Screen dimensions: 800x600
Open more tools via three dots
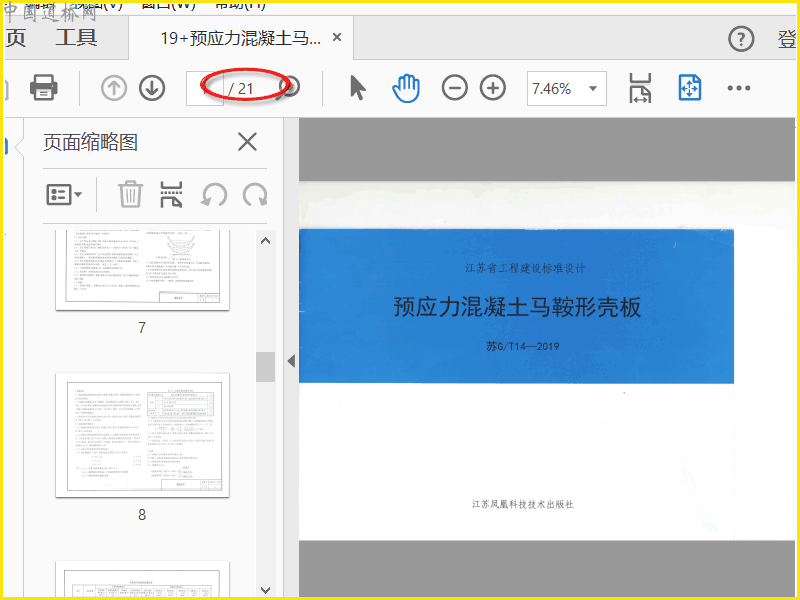point(739,88)
